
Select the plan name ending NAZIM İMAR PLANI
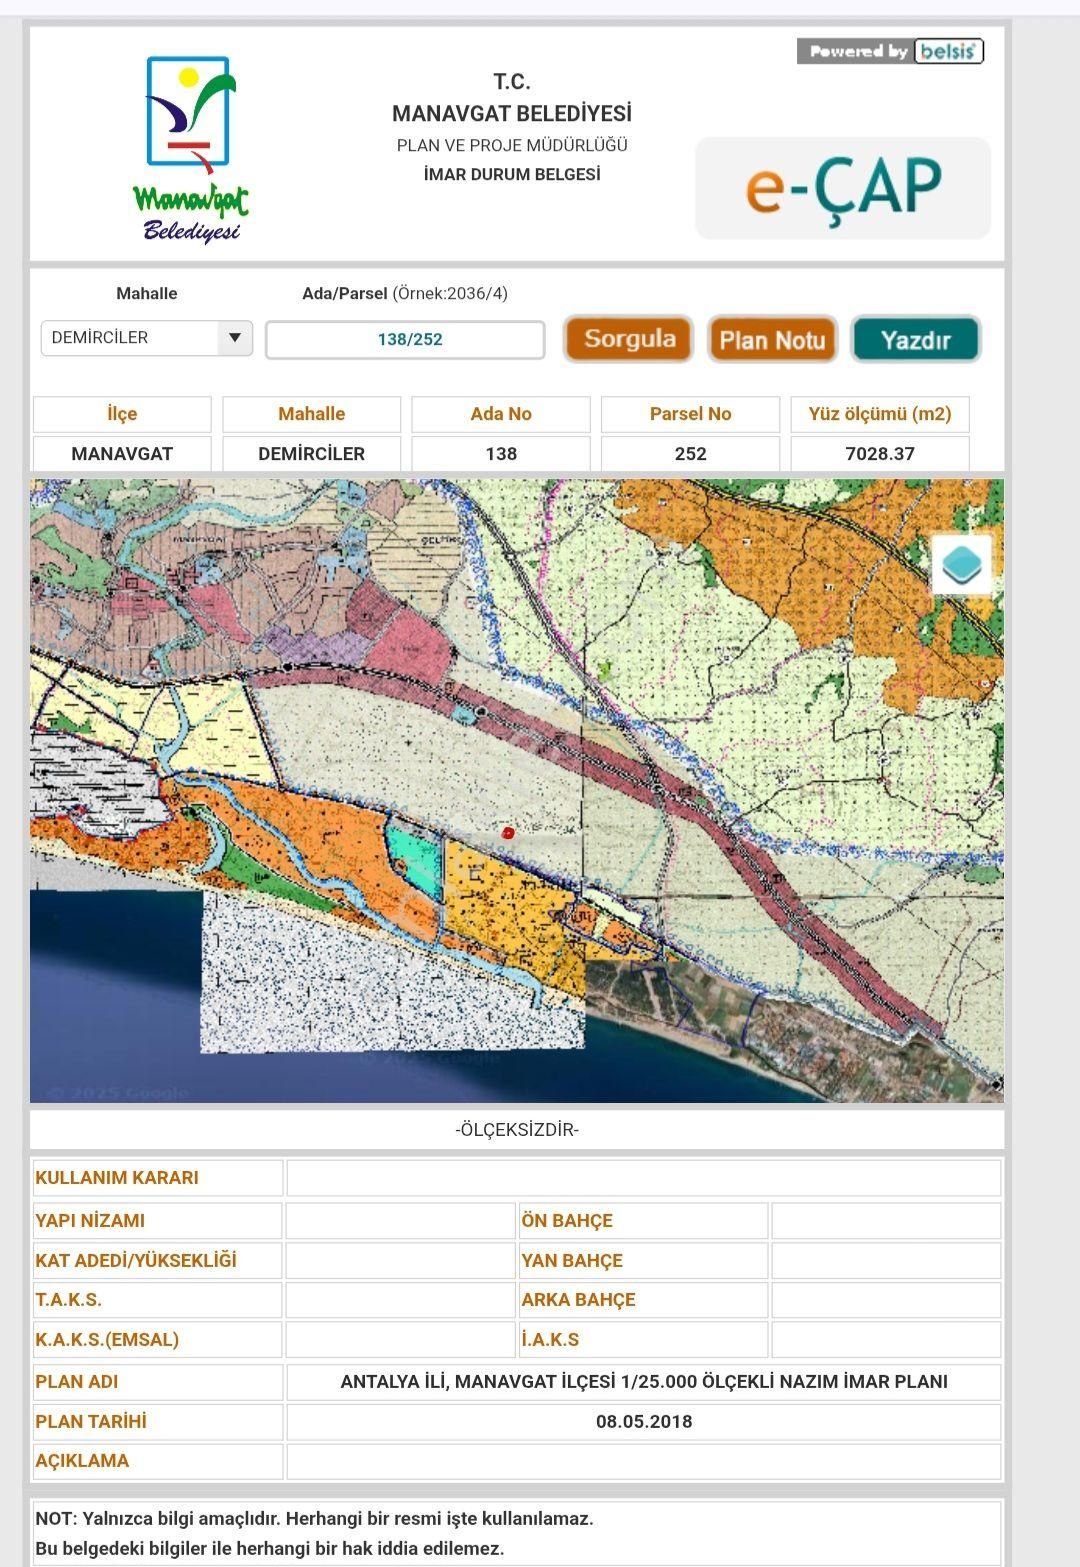tap(644, 1382)
